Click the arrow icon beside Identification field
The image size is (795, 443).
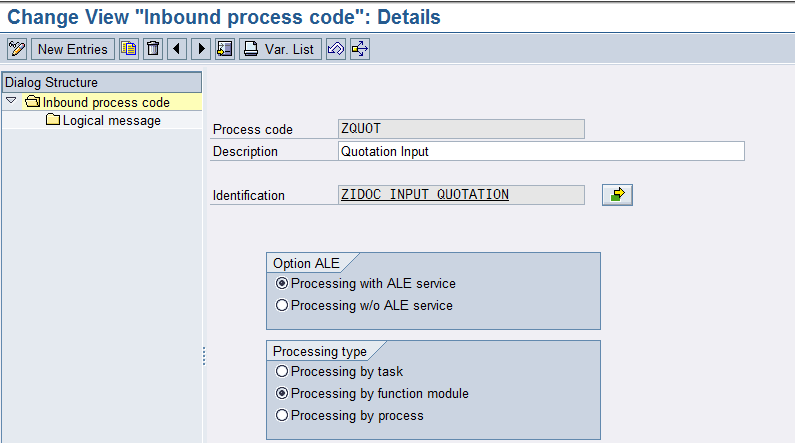(617, 195)
